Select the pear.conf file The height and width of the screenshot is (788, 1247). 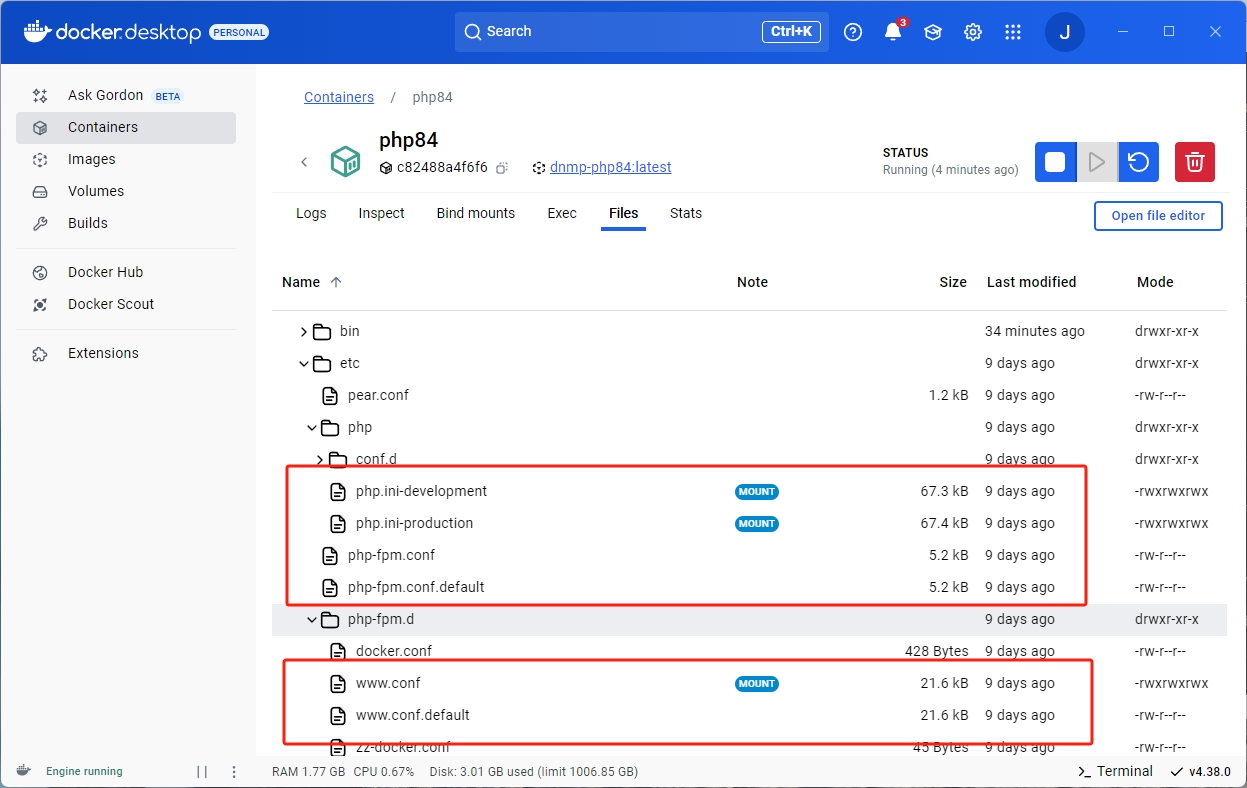pyautogui.click(x=378, y=396)
